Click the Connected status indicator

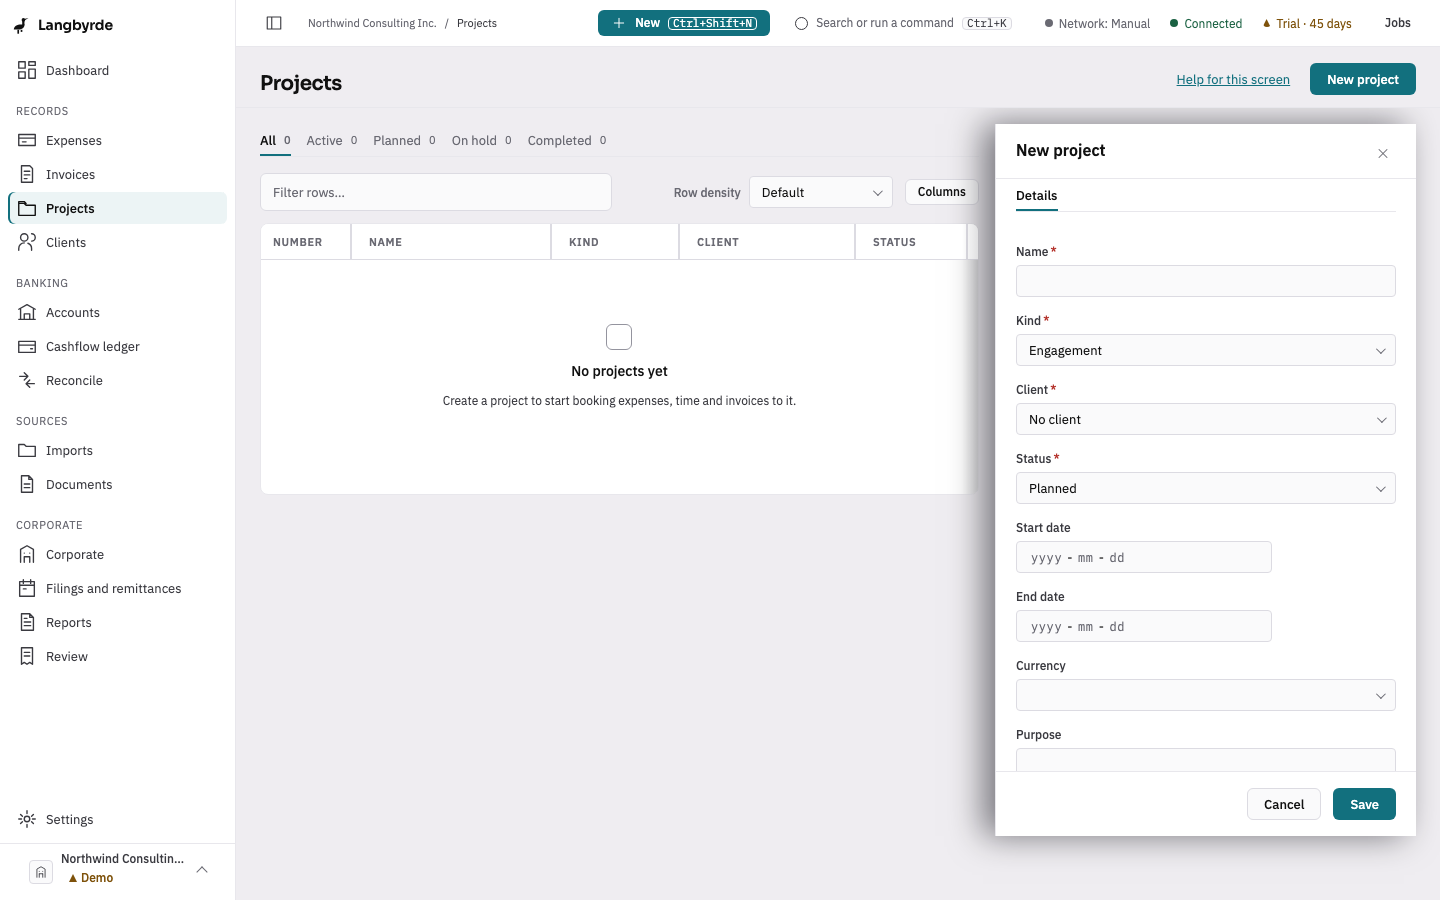point(1206,23)
